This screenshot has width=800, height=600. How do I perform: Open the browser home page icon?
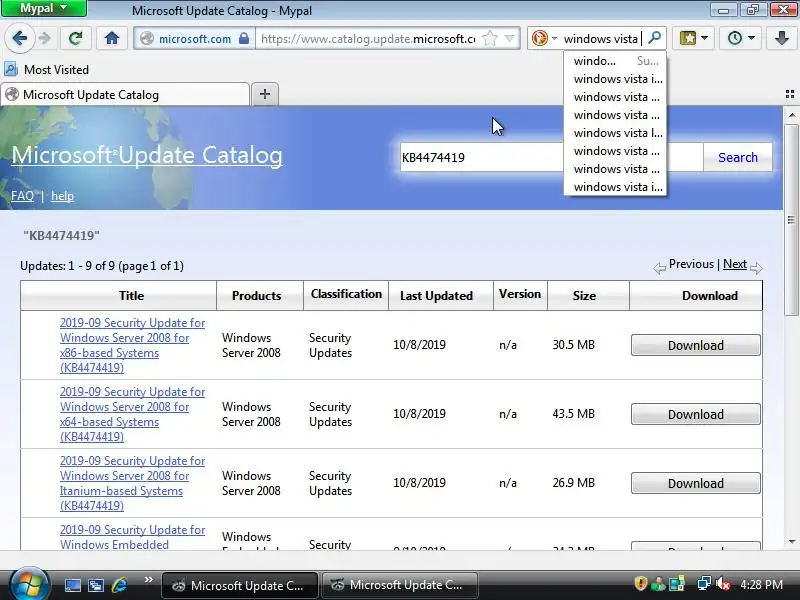tap(112, 38)
